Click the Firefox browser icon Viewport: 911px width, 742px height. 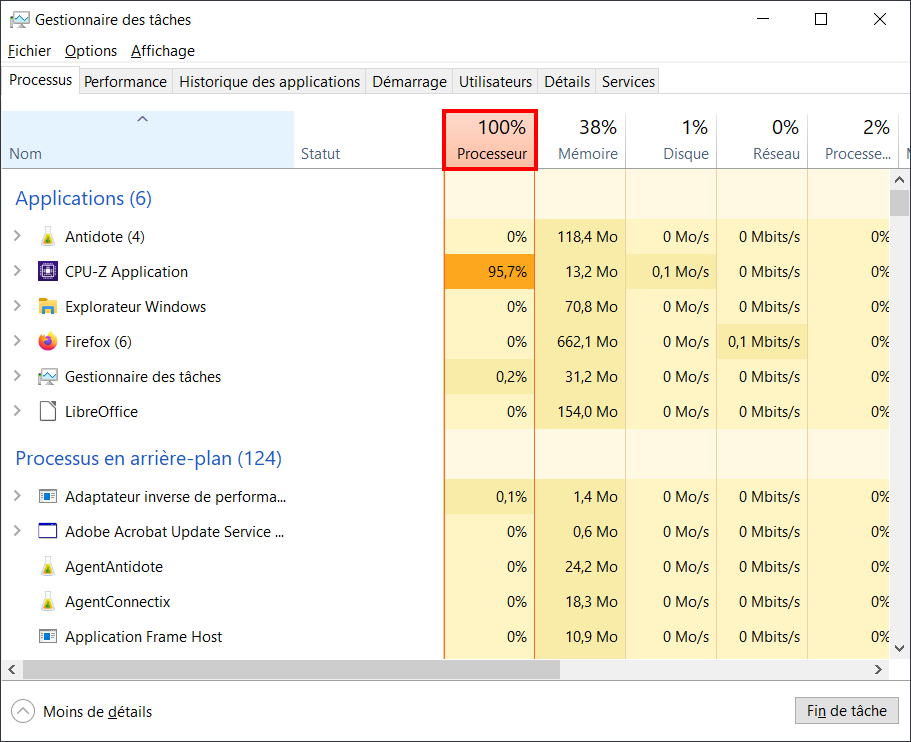[48, 341]
